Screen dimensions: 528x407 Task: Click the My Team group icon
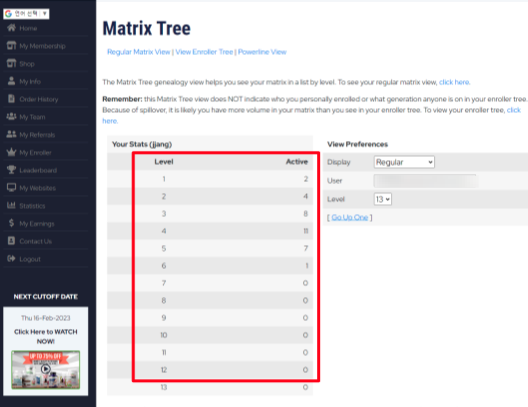(11, 116)
